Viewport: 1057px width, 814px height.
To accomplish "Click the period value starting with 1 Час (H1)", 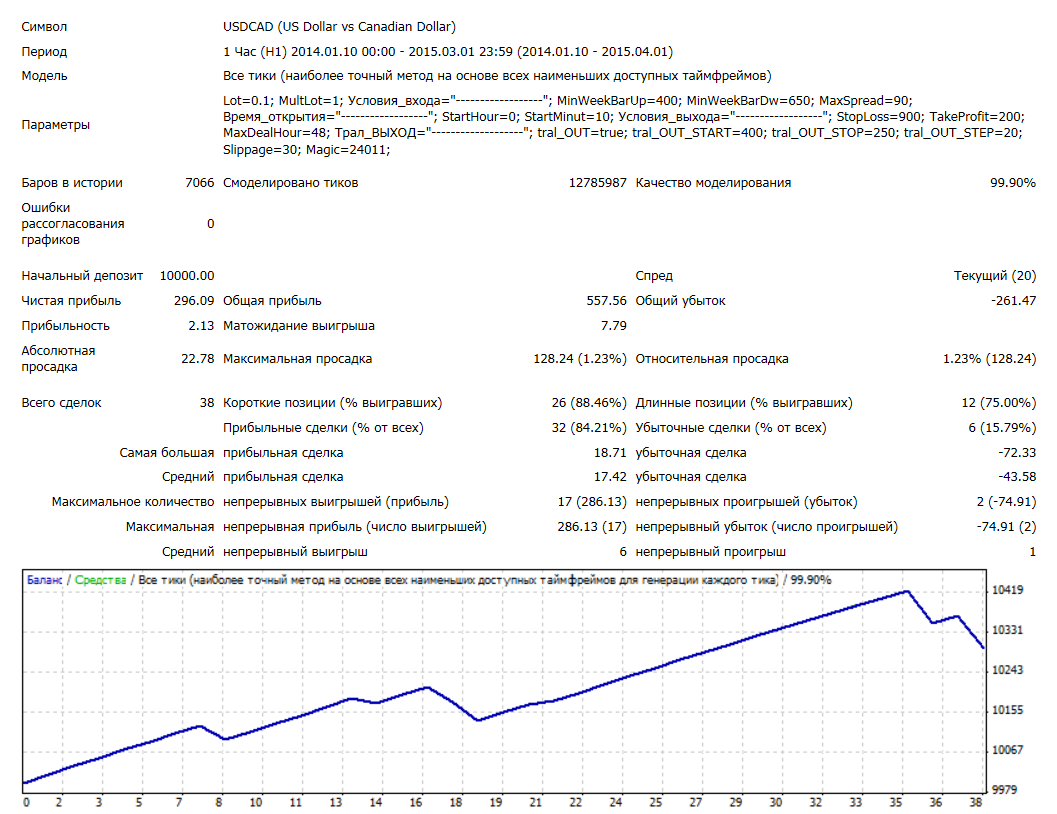I will coord(448,52).
